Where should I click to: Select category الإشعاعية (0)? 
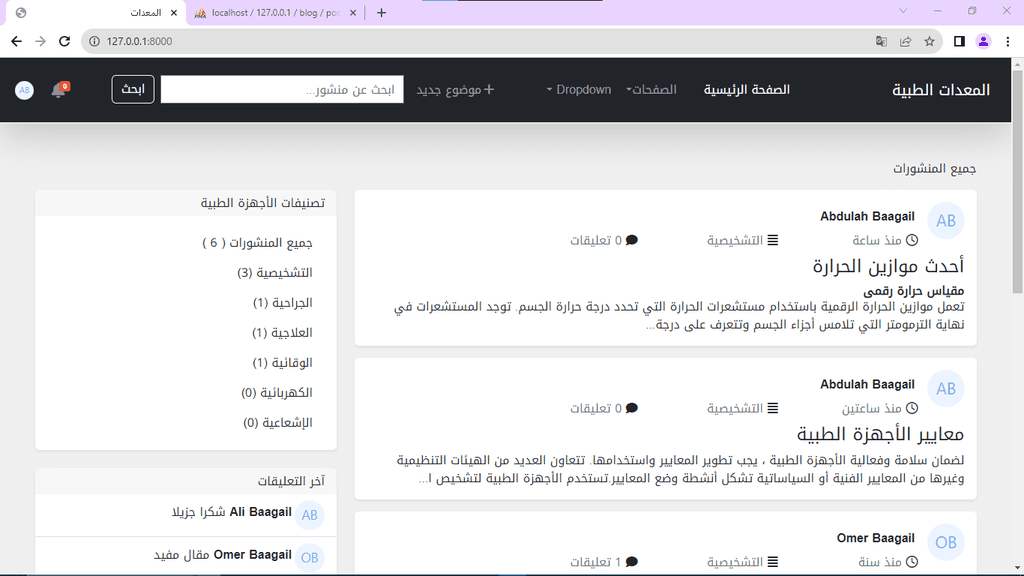(x=278, y=423)
